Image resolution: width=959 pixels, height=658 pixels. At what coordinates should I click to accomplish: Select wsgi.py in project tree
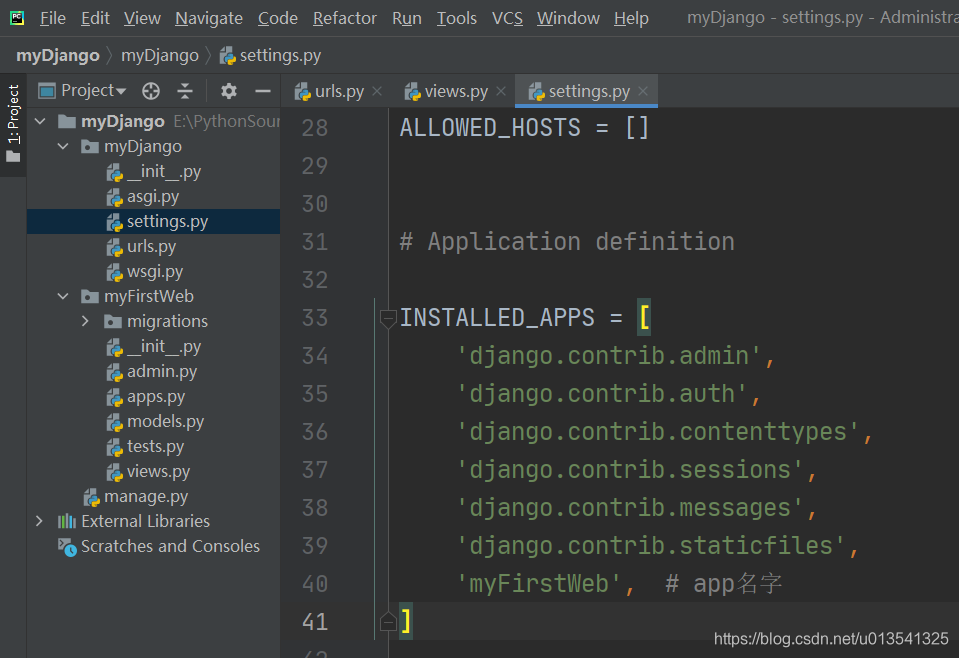[x=155, y=272]
